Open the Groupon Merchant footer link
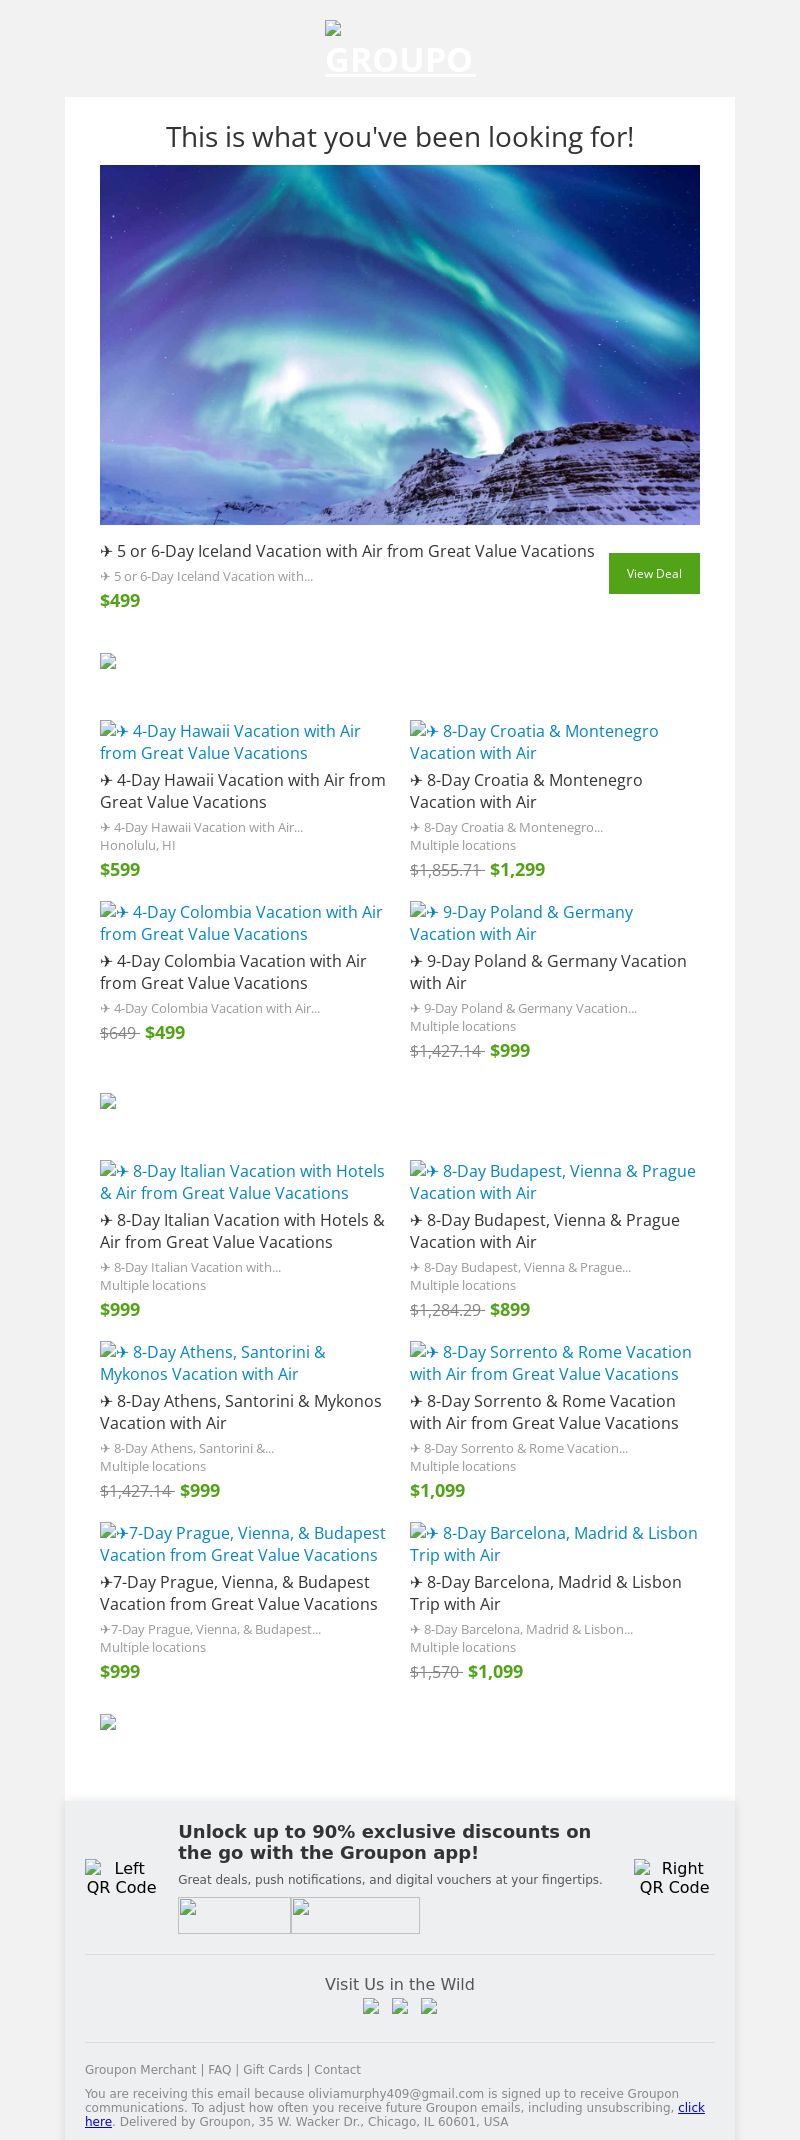 tap(141, 2070)
